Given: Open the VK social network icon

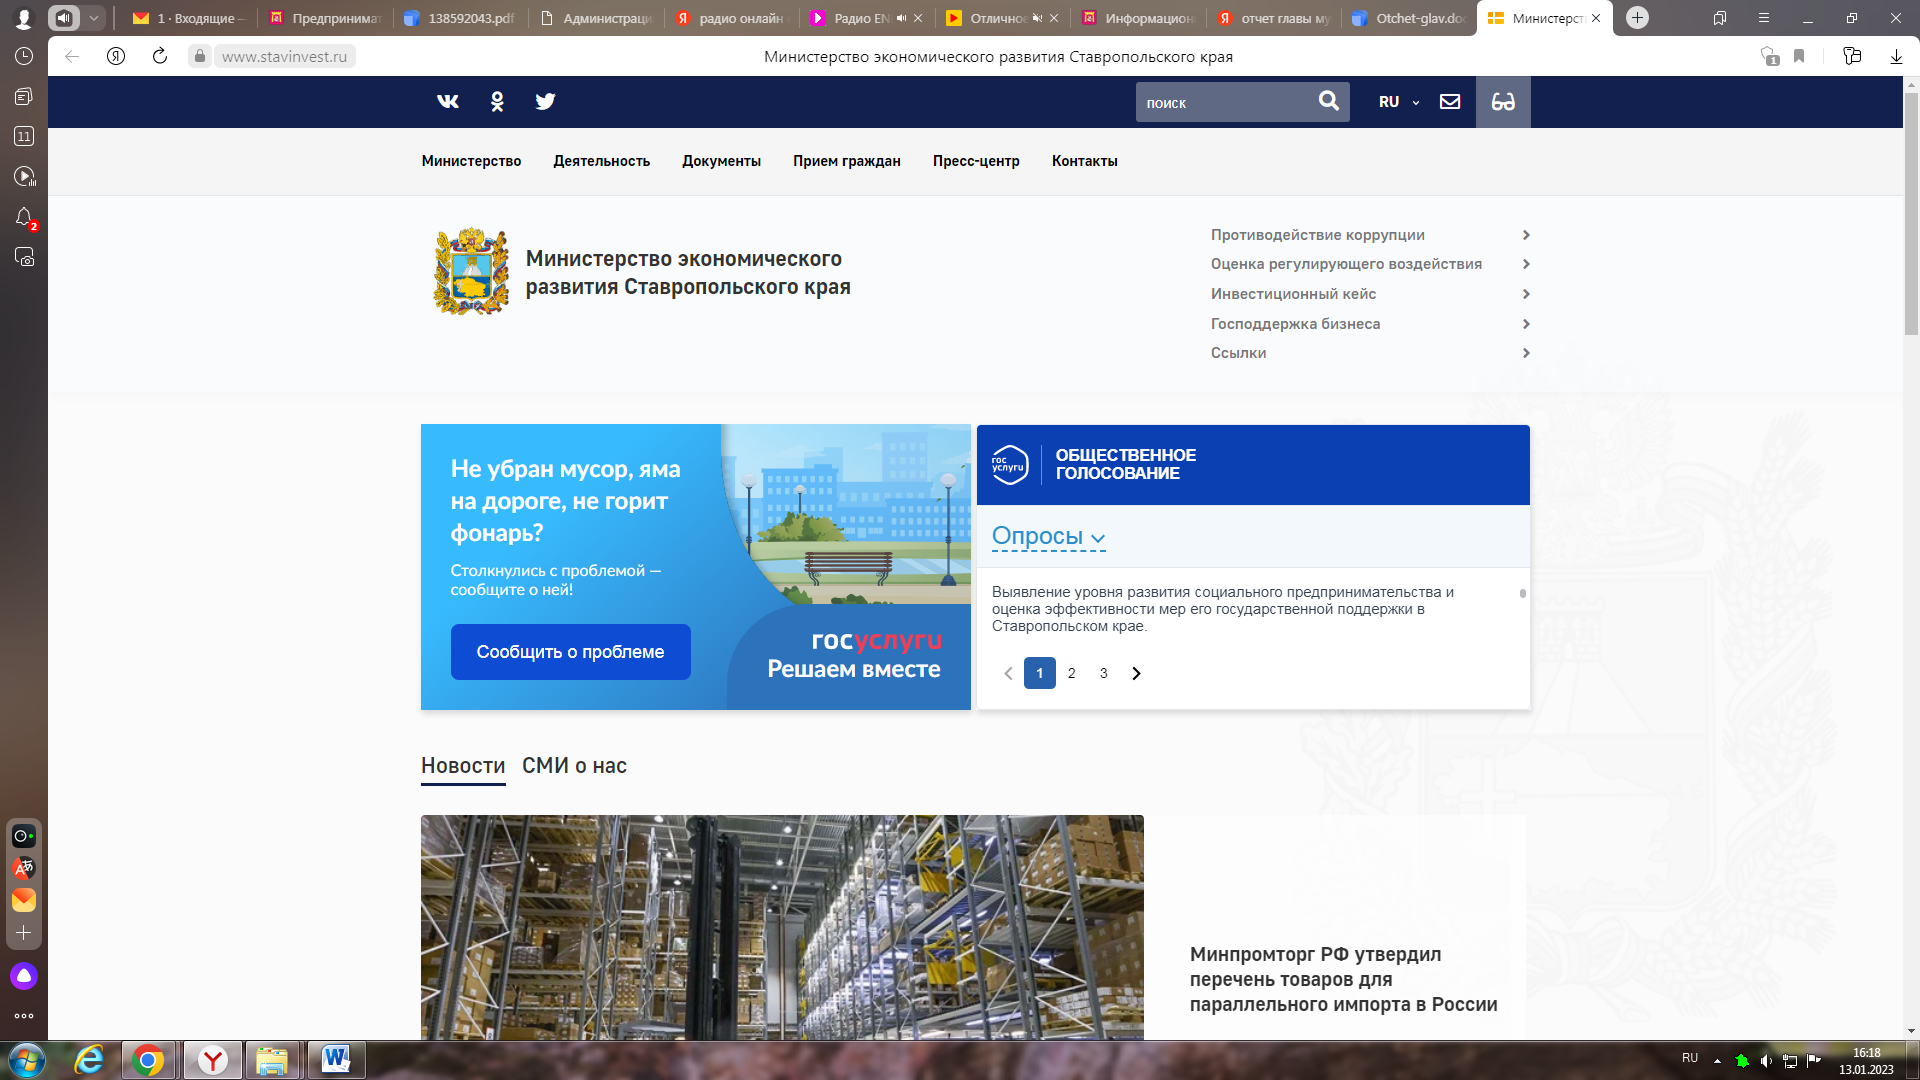Looking at the screenshot, I should [448, 101].
